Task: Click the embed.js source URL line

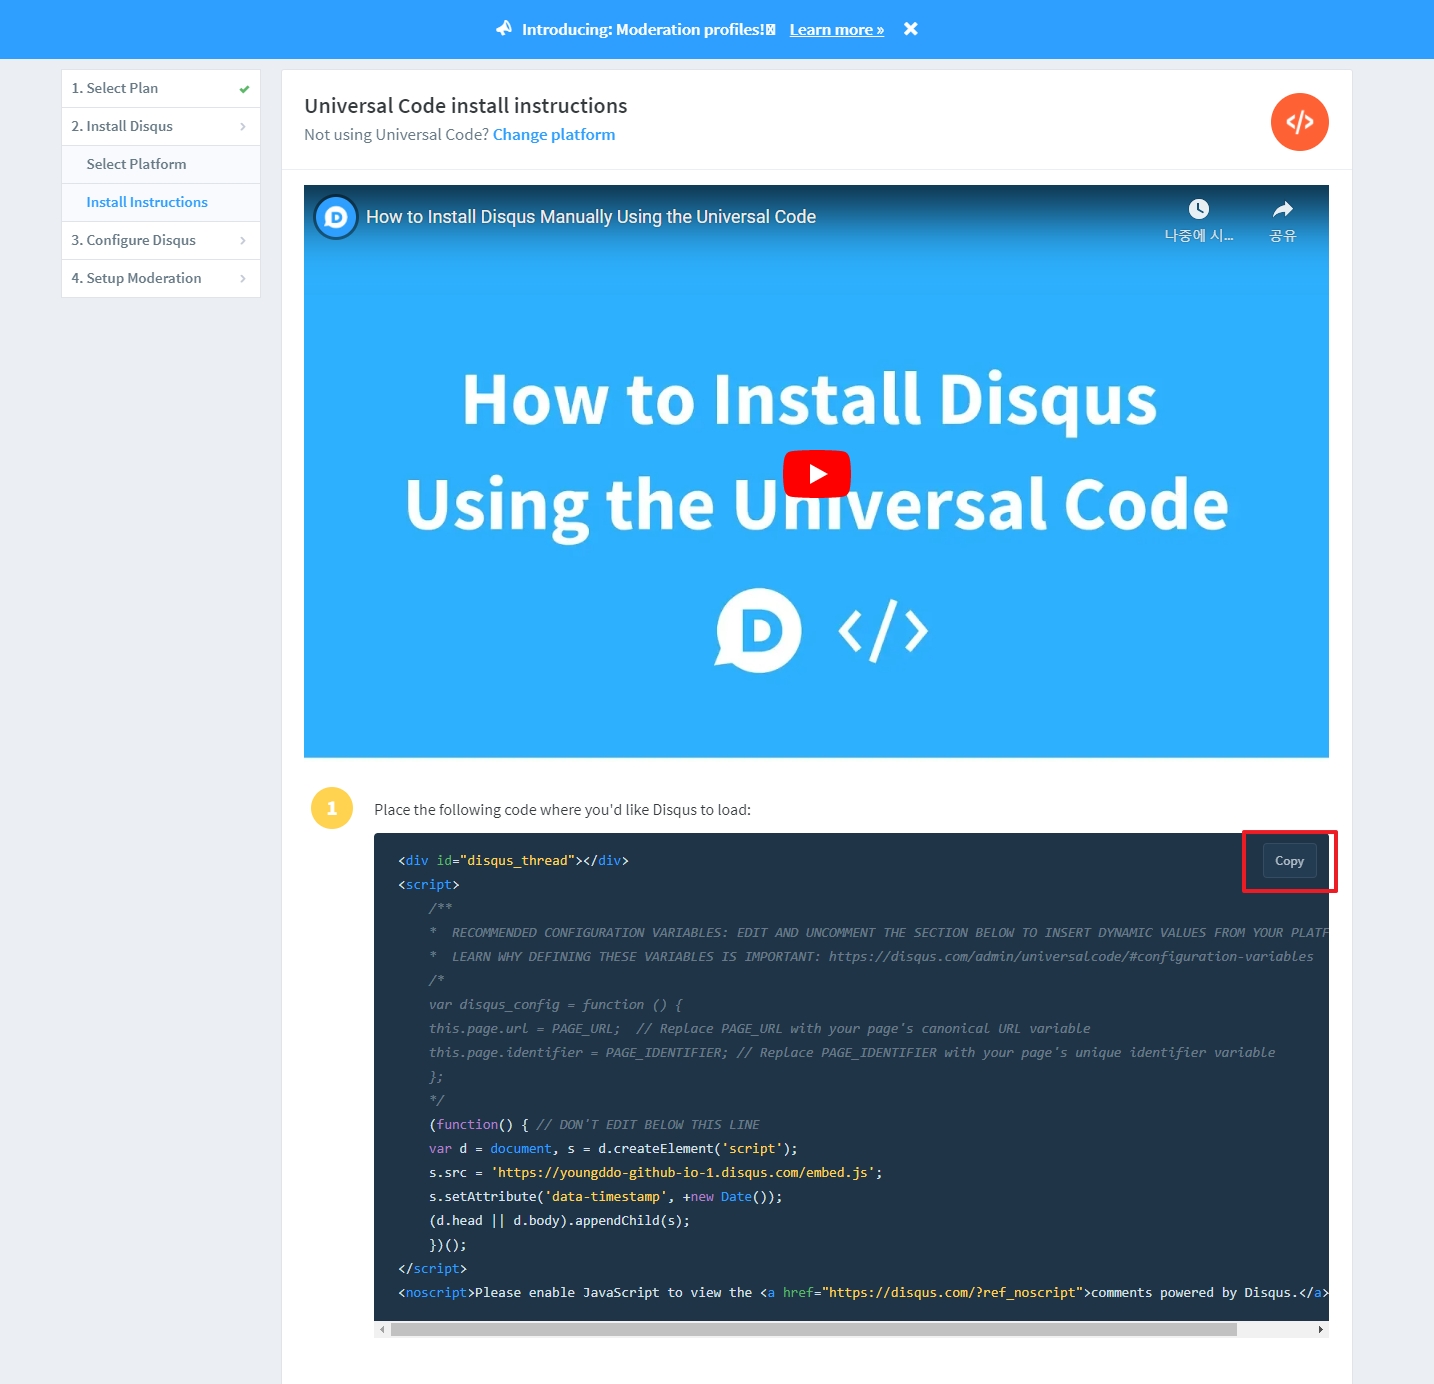Action: click(x=656, y=1173)
